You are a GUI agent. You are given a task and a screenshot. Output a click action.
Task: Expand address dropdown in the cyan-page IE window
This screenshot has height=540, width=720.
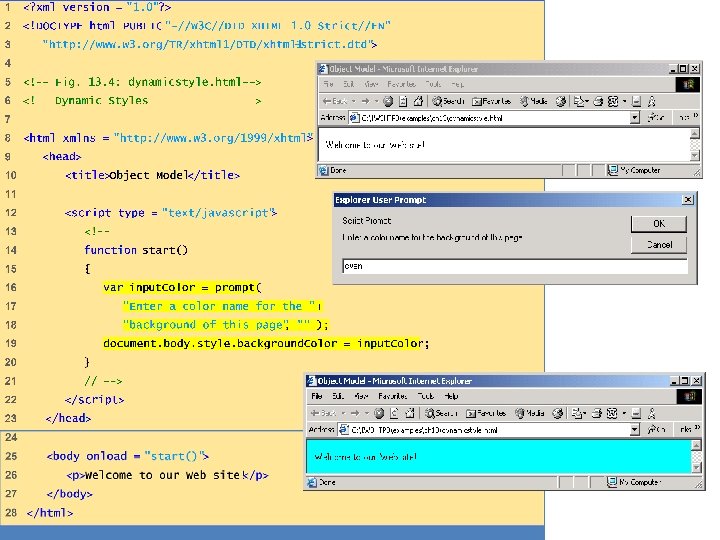634,430
